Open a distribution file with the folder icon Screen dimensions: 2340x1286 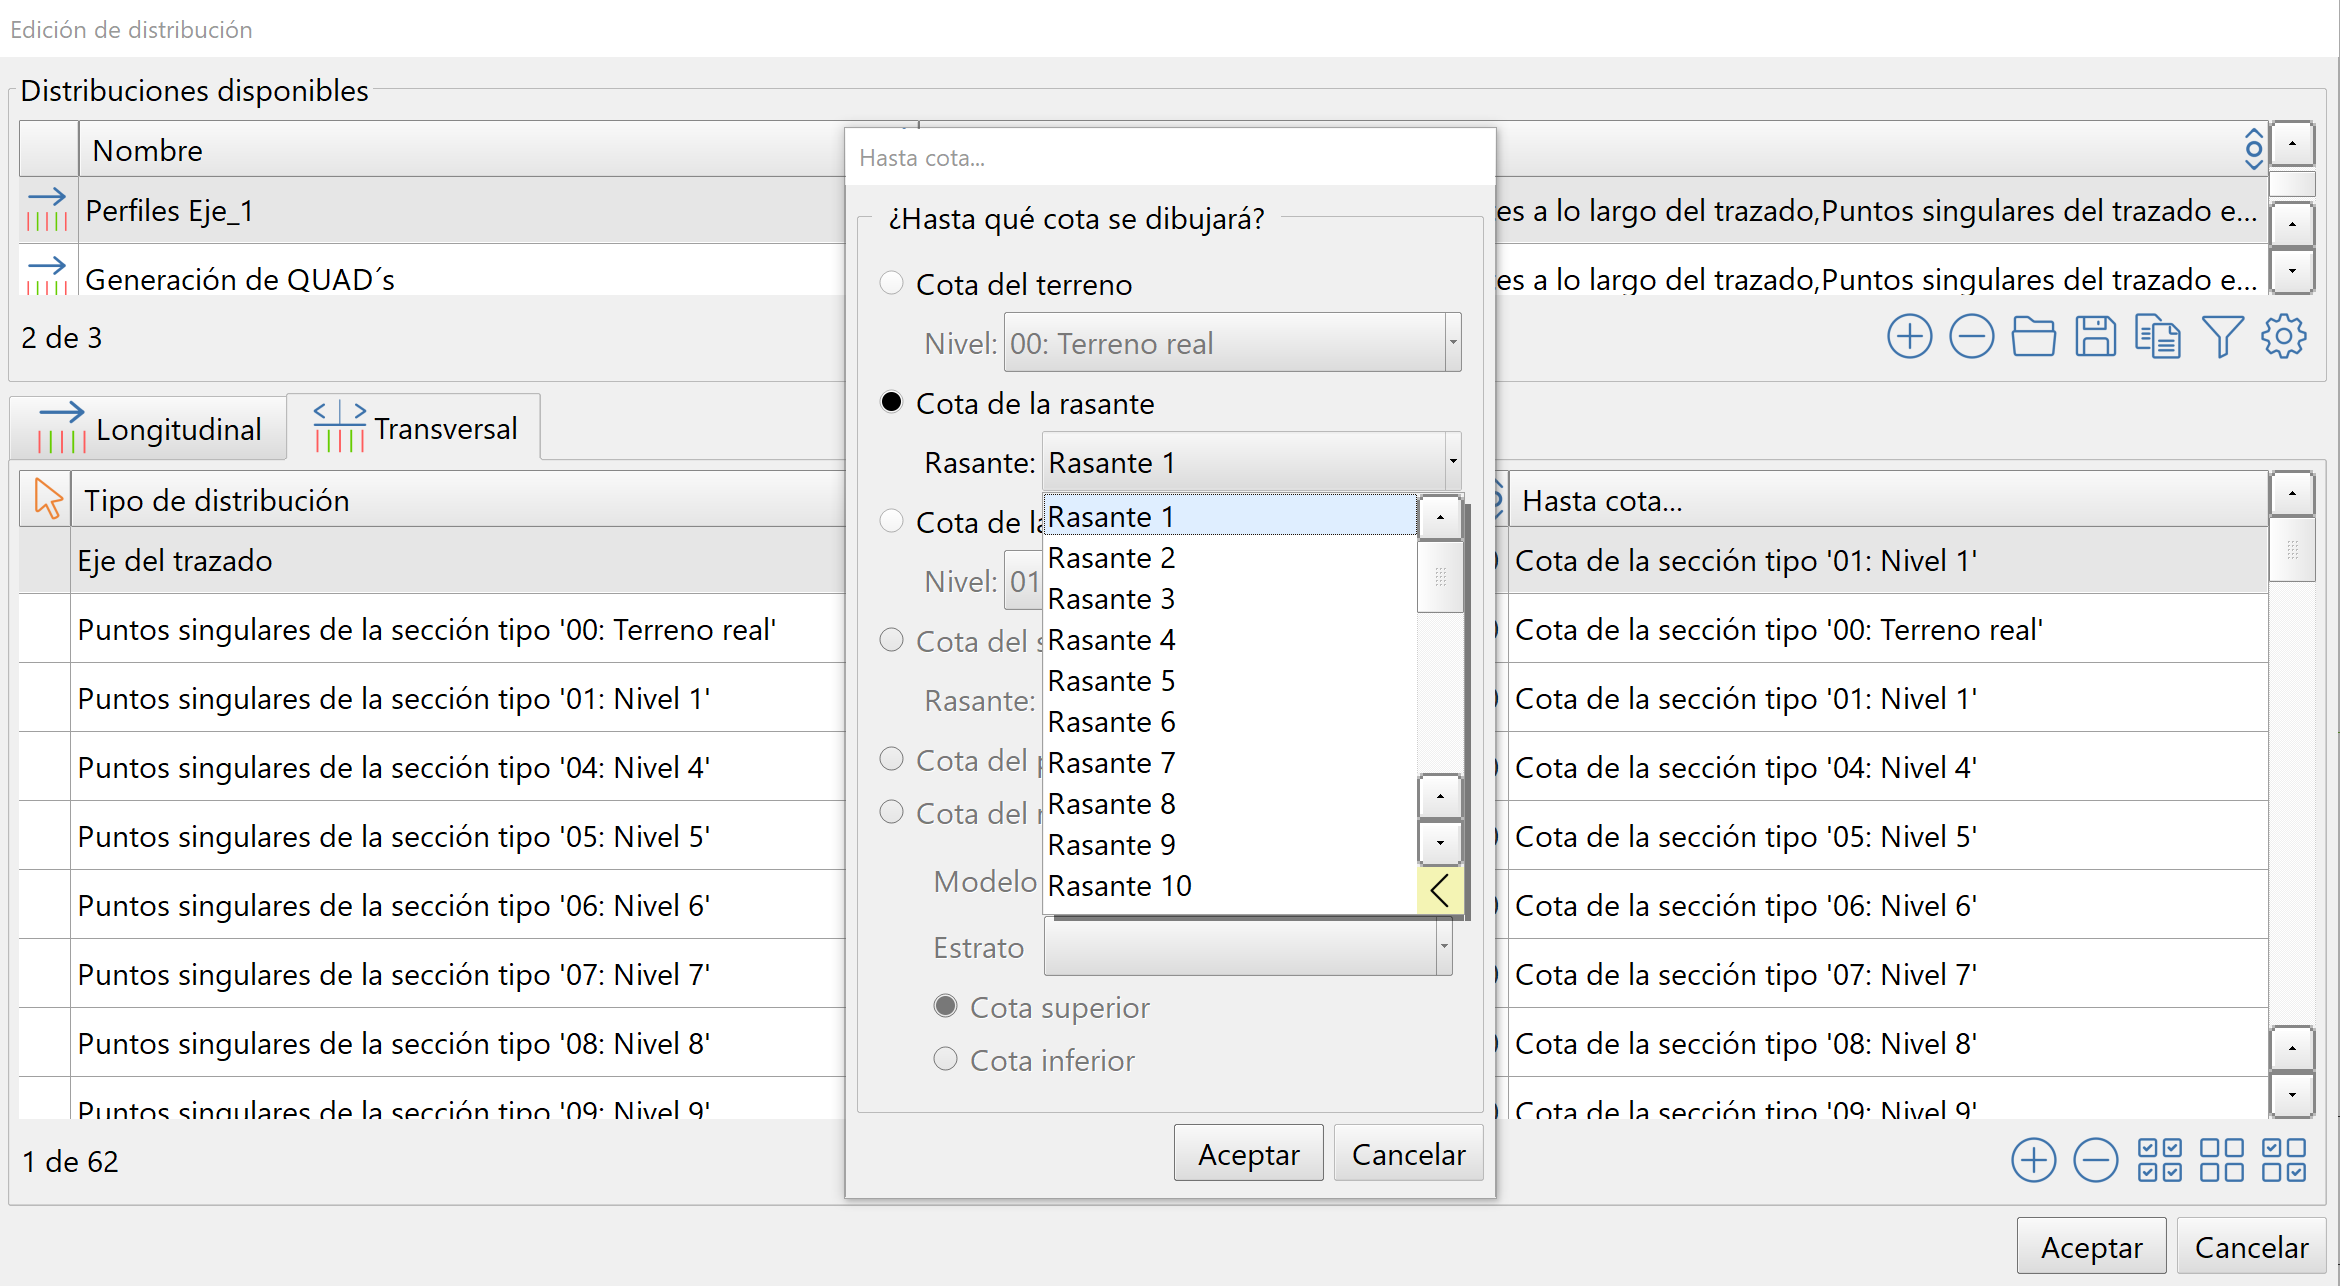(2034, 337)
